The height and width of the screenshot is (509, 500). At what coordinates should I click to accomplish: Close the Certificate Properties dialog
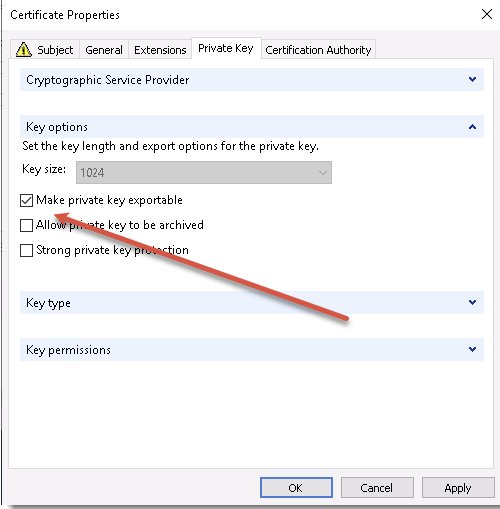click(x=487, y=14)
